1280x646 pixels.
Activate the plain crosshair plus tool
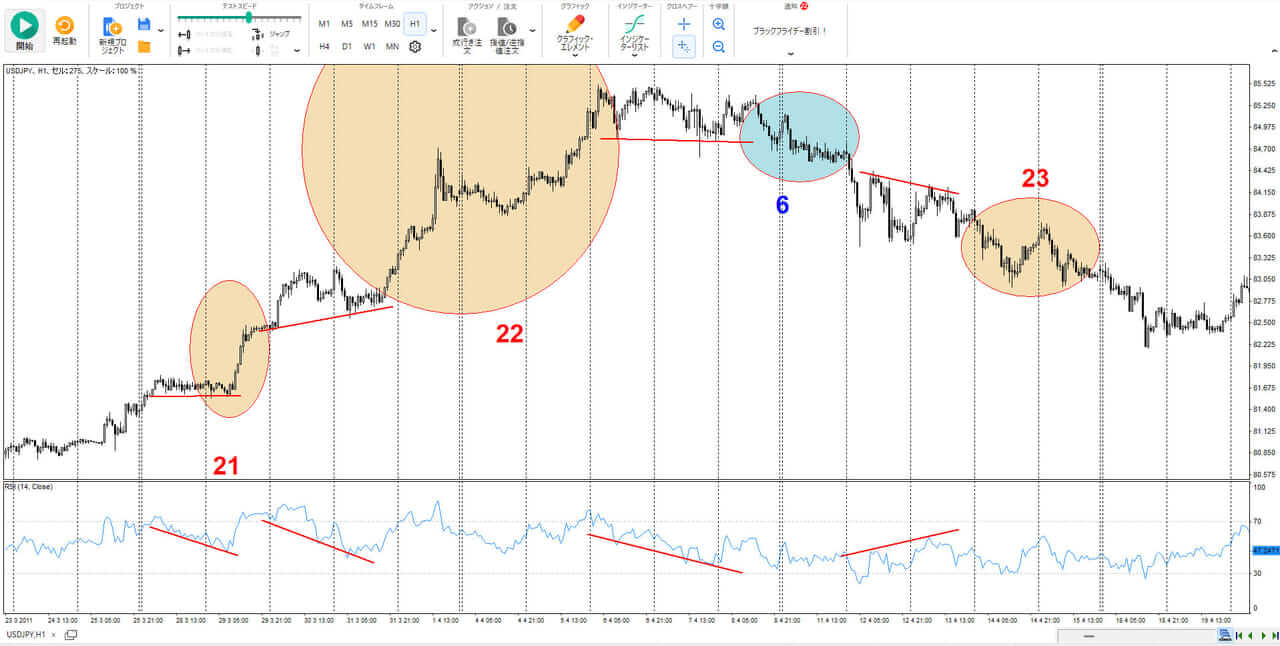[x=684, y=23]
